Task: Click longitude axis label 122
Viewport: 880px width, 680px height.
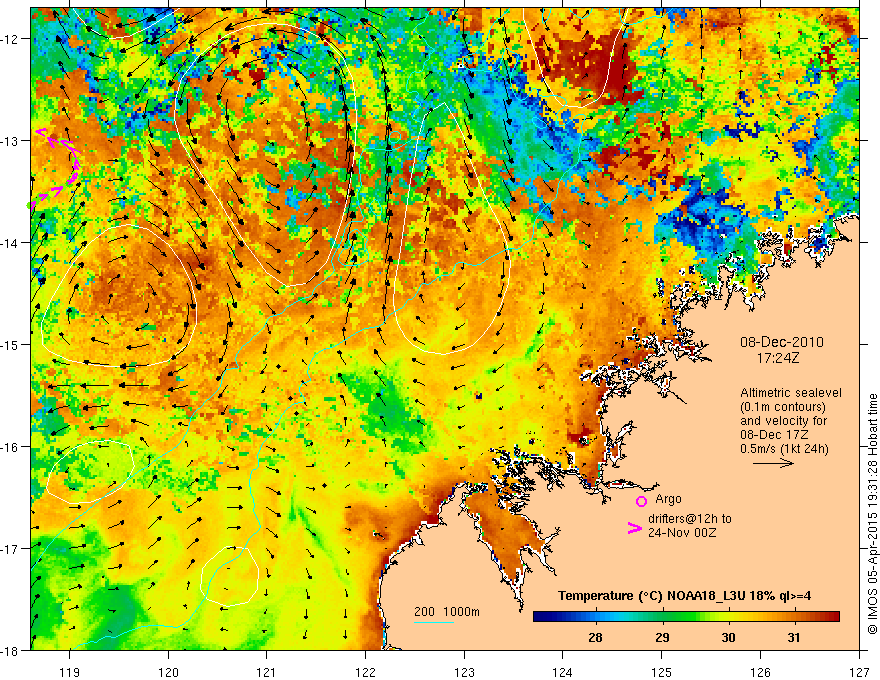Action: [x=365, y=672]
